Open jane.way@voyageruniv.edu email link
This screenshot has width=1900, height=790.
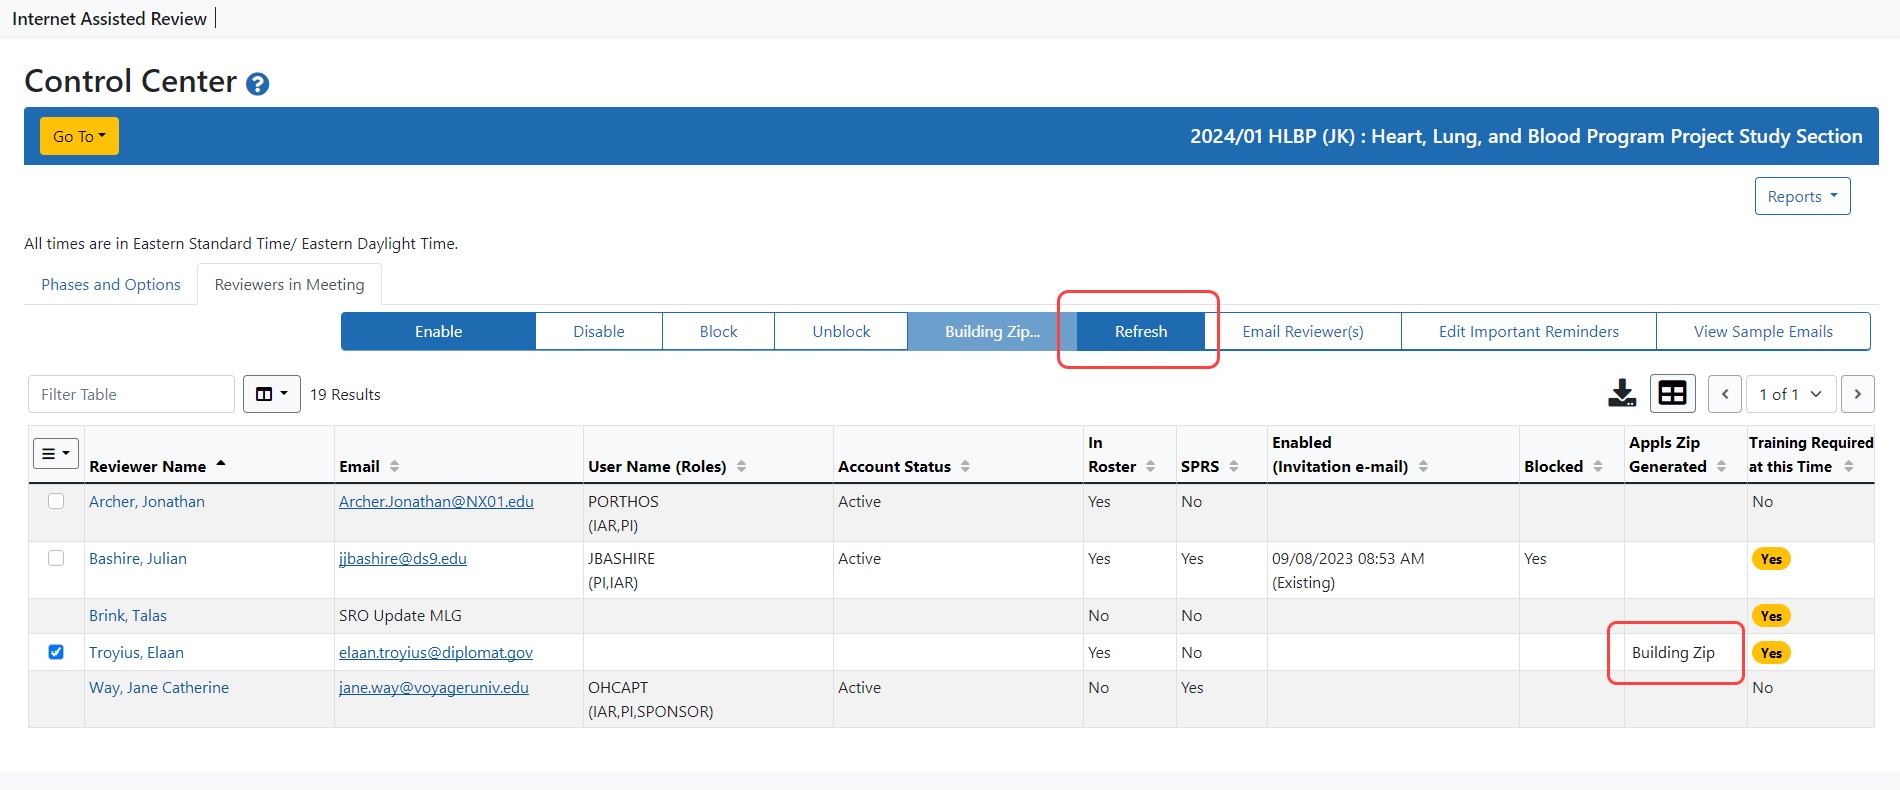(x=433, y=687)
